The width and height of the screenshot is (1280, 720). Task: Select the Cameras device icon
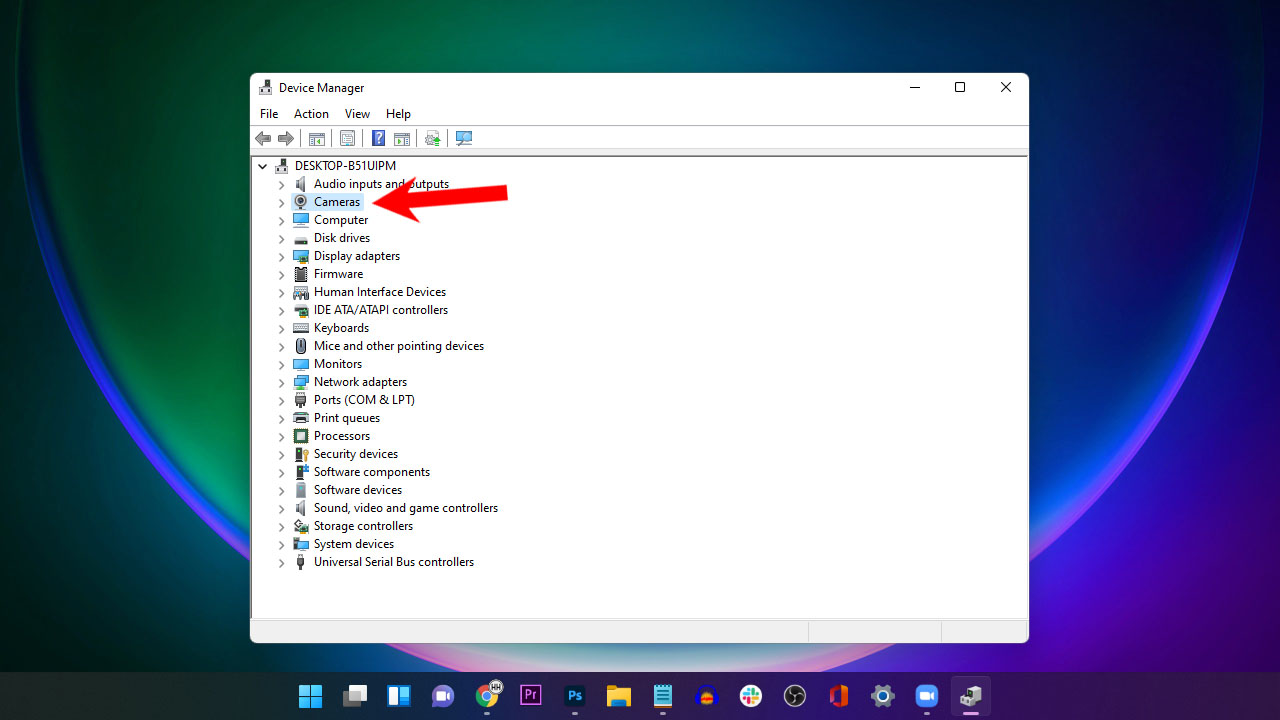pos(300,202)
